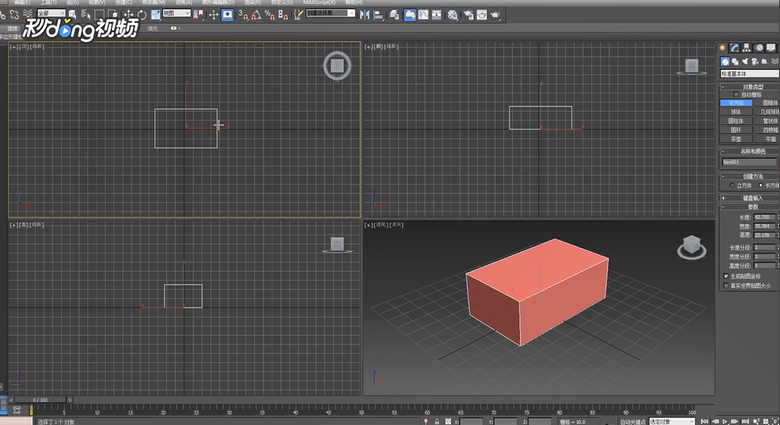
Task: Click the Align tool icon
Action: coord(379,15)
